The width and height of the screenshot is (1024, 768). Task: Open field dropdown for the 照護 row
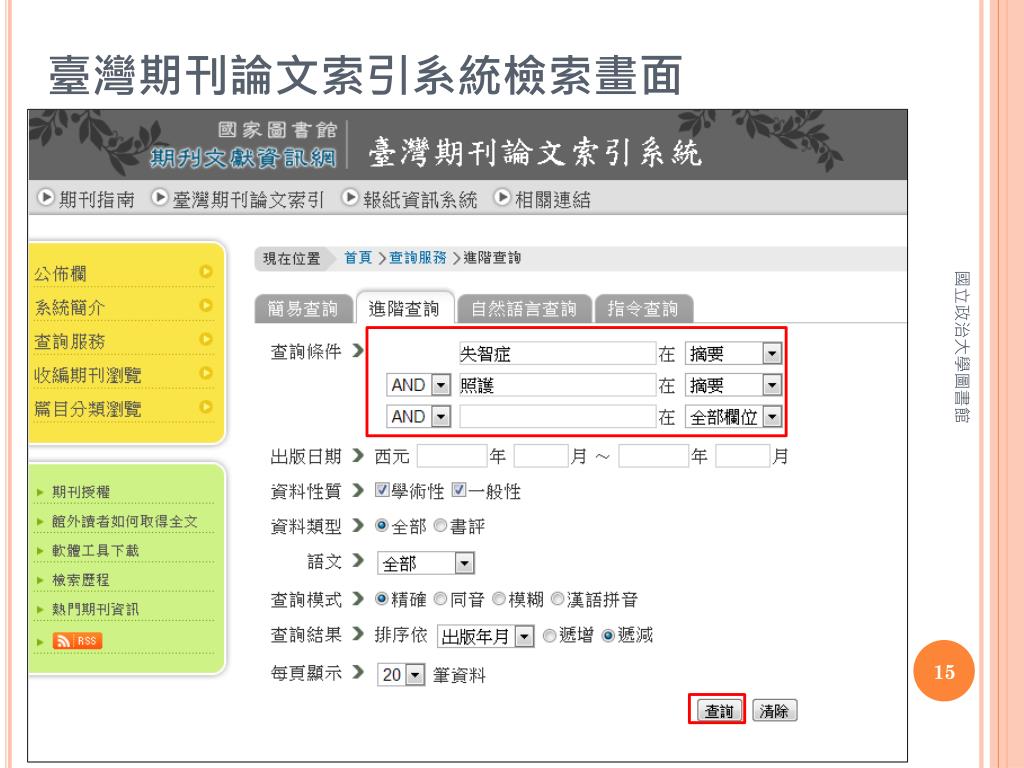pyautogui.click(x=772, y=385)
